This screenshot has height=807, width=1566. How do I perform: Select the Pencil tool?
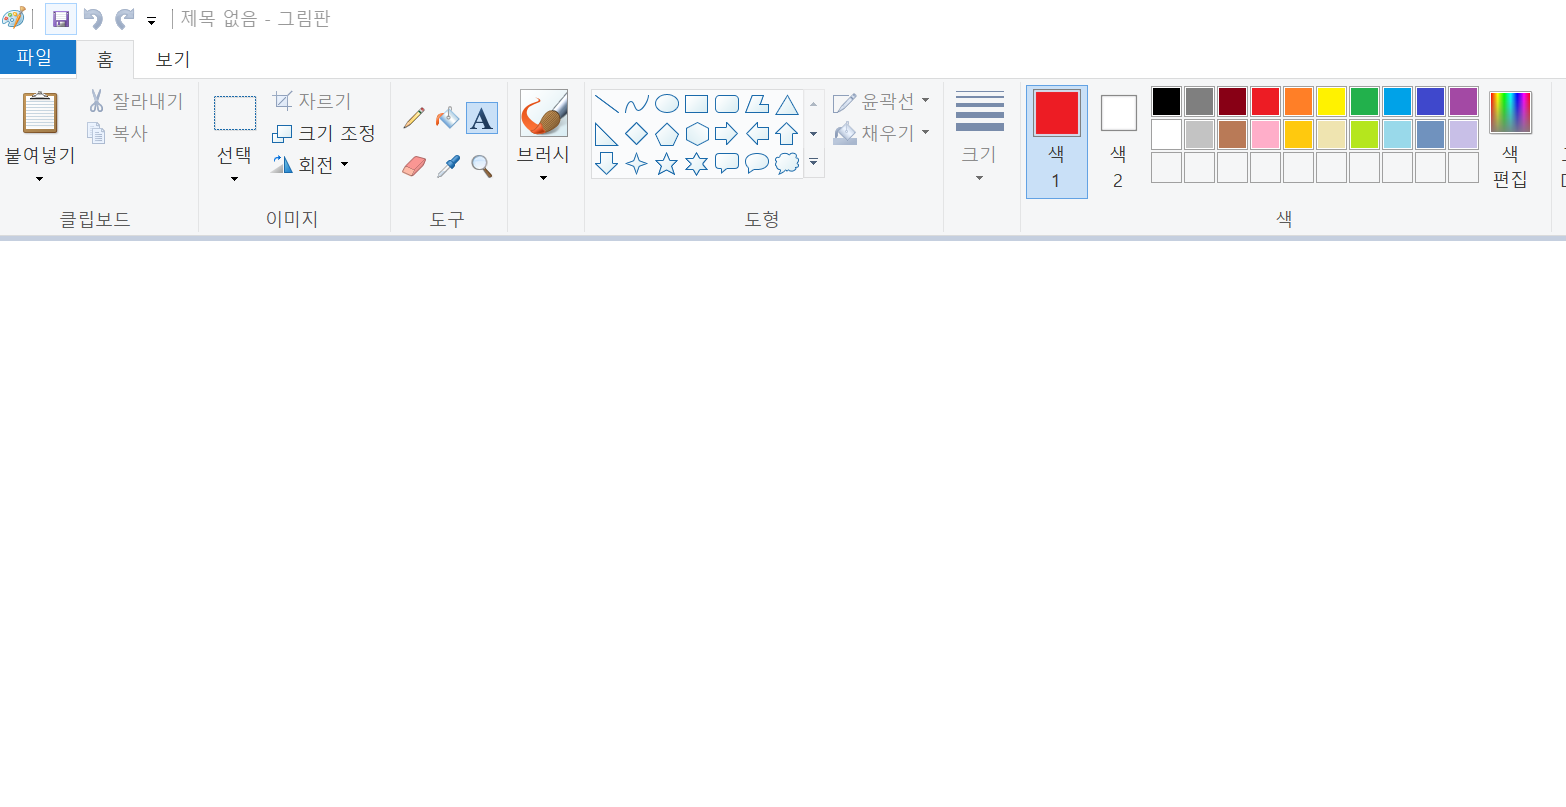(414, 118)
